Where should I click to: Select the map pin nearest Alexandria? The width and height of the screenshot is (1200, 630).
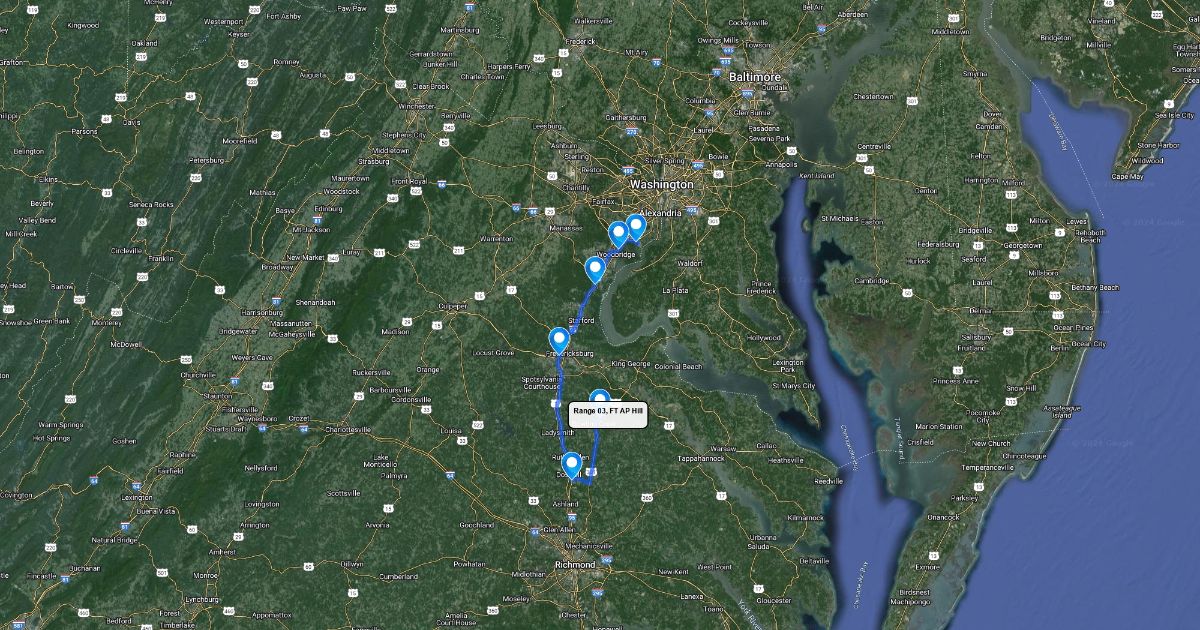pos(635,228)
